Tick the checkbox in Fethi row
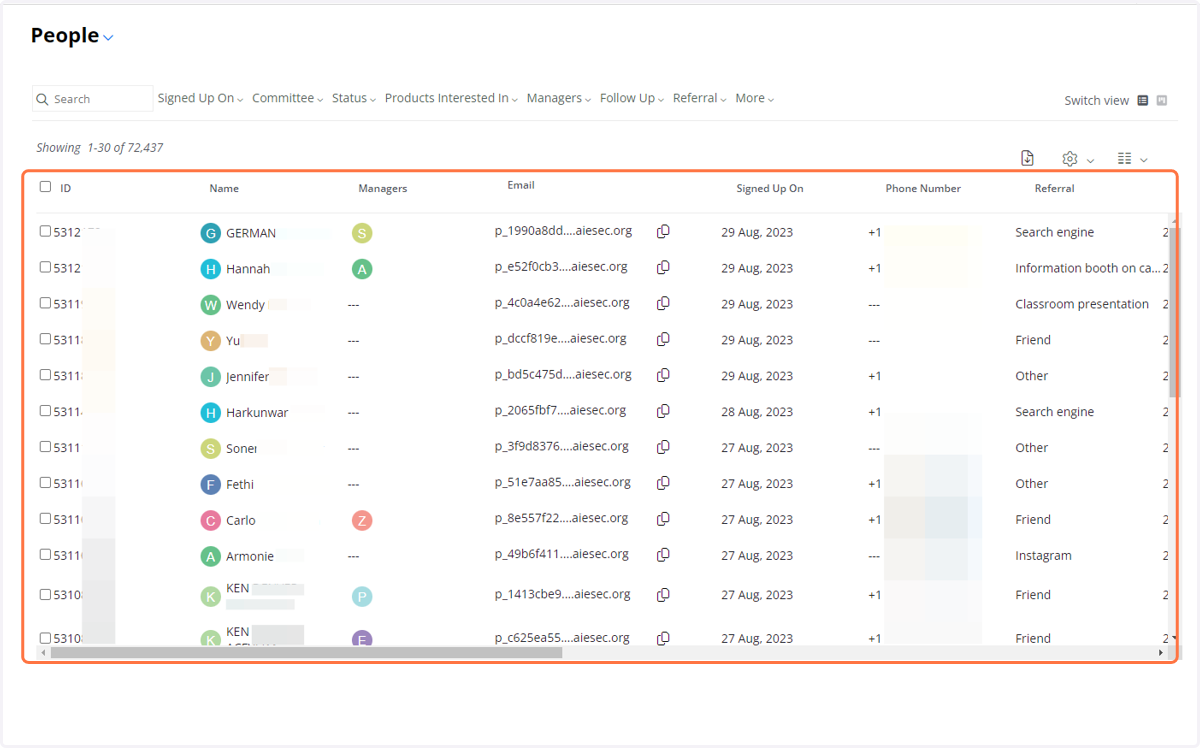 coord(45,483)
